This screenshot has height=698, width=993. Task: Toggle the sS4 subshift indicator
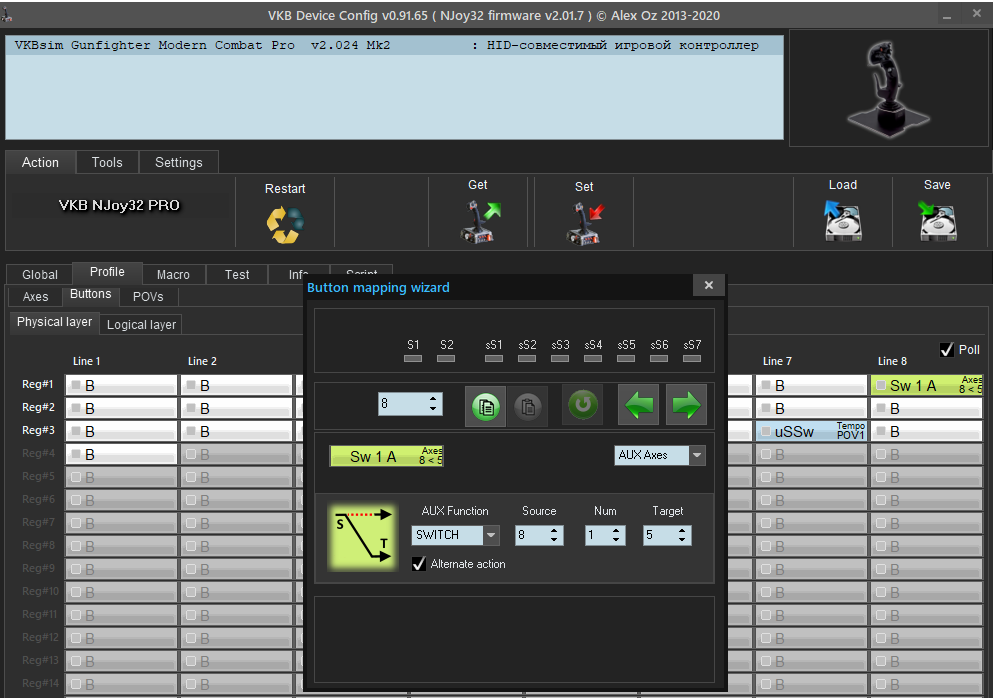[593, 359]
